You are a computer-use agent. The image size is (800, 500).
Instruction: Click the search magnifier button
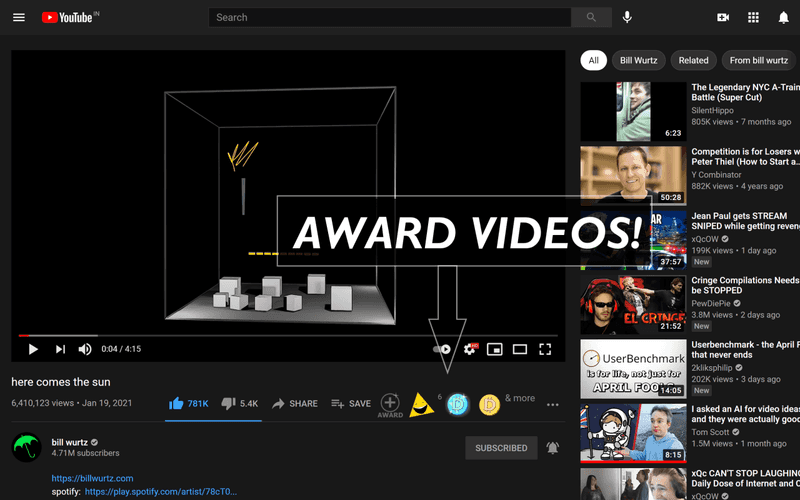pos(591,17)
